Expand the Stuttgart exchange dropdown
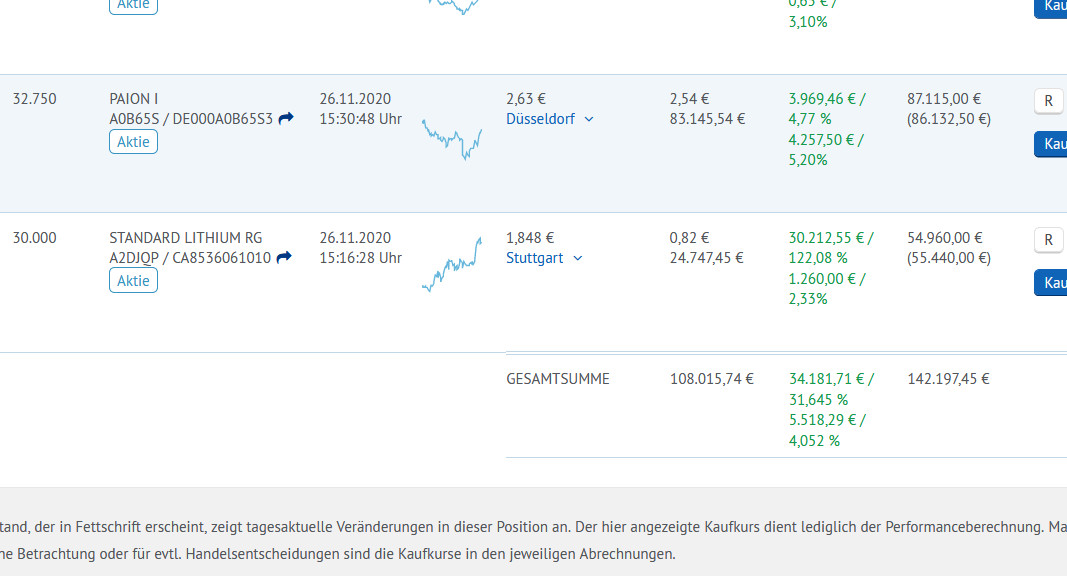The image size is (1067, 576). 543,257
